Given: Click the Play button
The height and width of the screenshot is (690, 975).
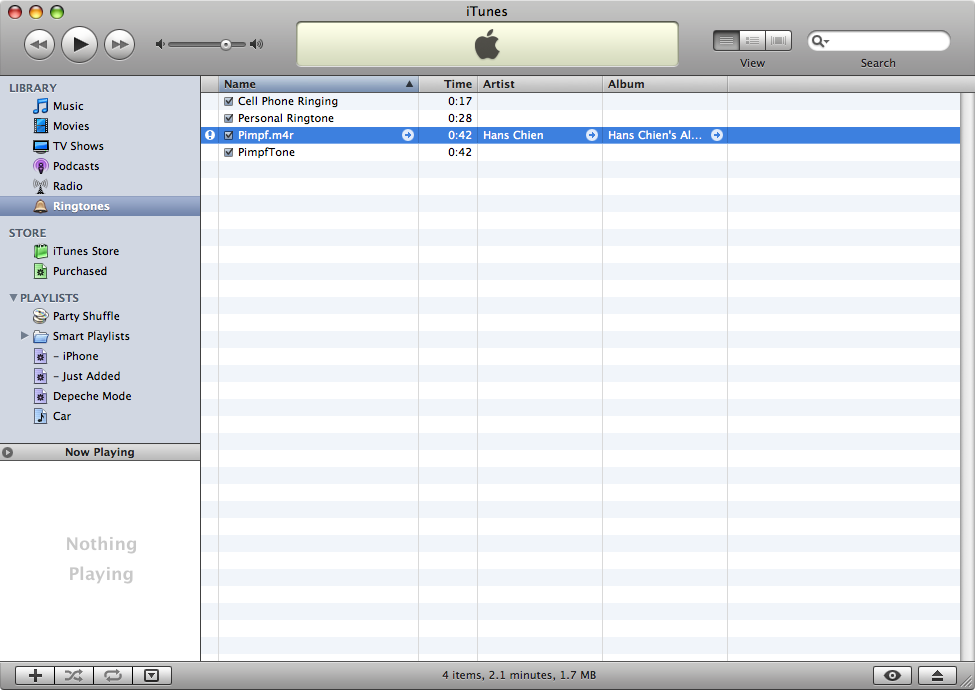Looking at the screenshot, I should (80, 44).
